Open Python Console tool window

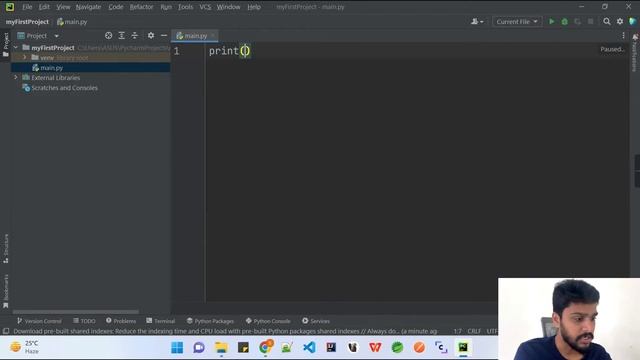pos(268,321)
